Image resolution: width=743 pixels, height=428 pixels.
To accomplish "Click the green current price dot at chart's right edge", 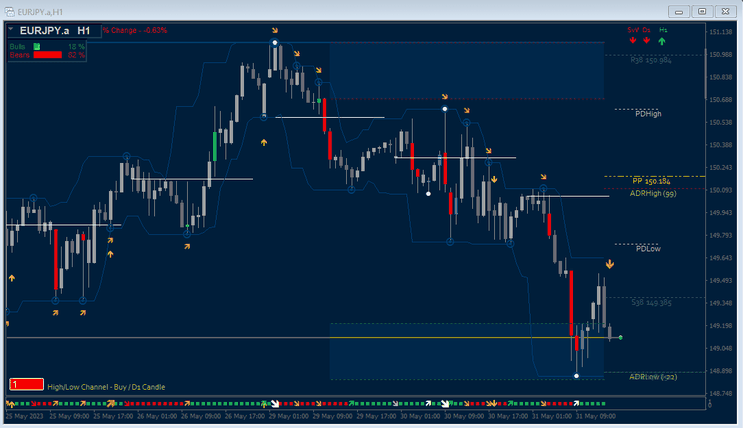I will 620,337.
